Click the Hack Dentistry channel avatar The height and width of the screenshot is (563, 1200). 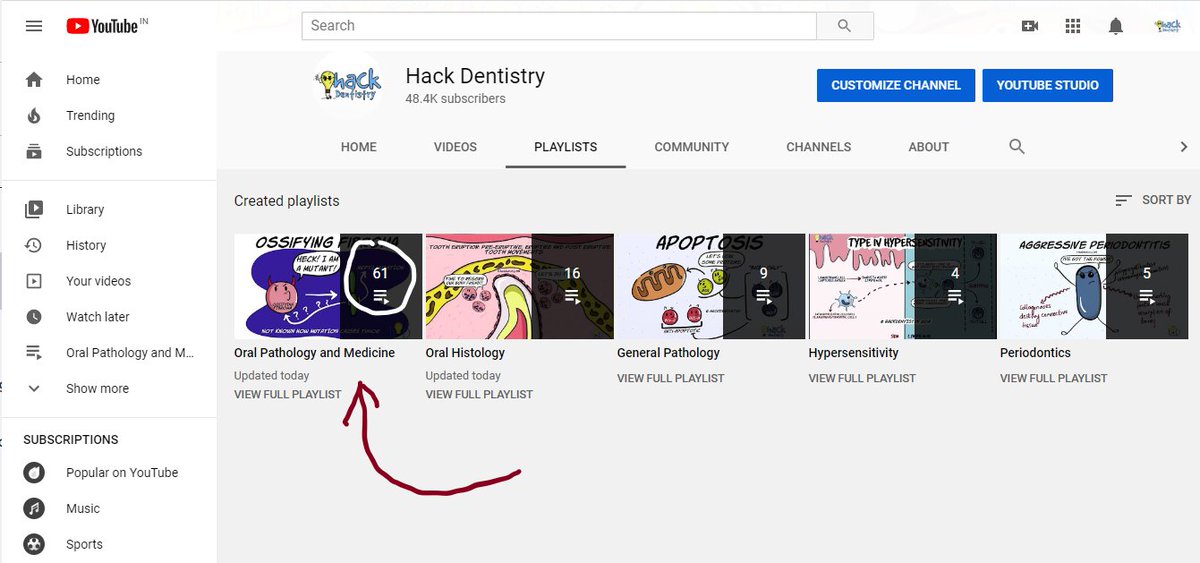[348, 84]
